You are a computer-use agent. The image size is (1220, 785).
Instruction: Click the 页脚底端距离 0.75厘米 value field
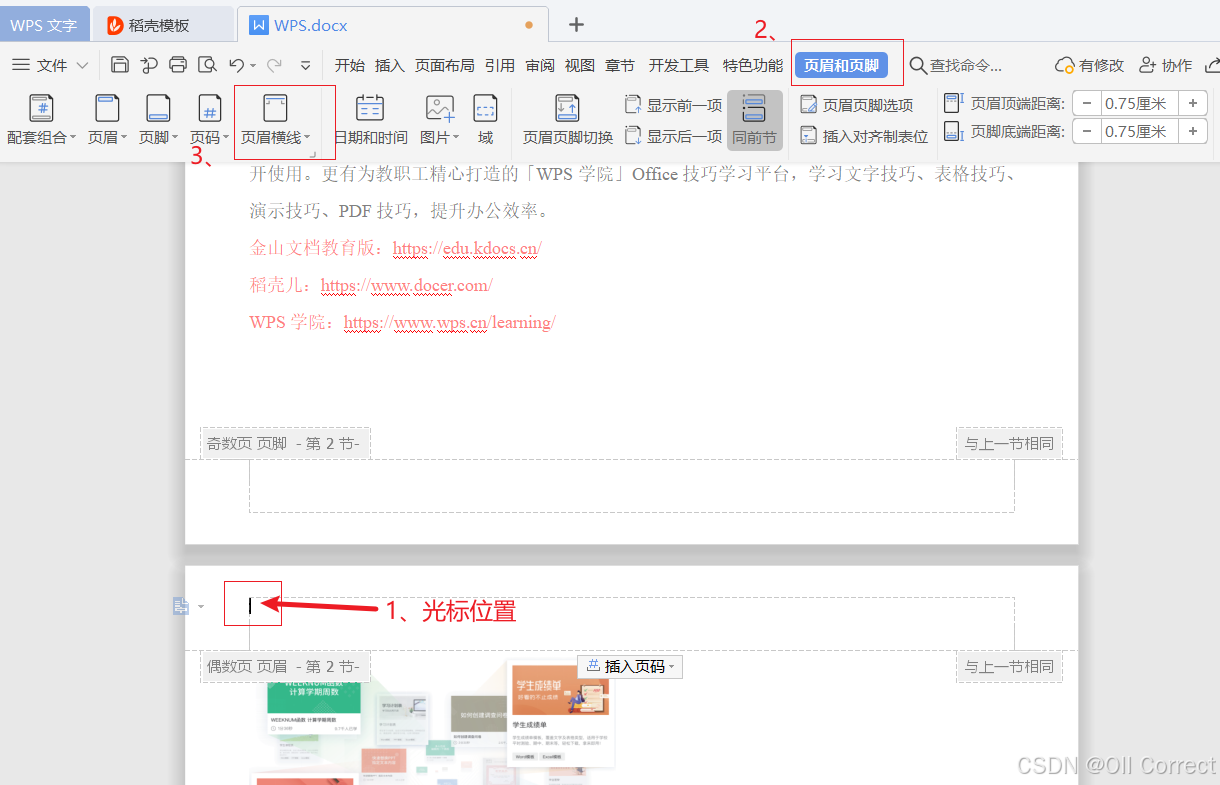pyautogui.click(x=1140, y=131)
